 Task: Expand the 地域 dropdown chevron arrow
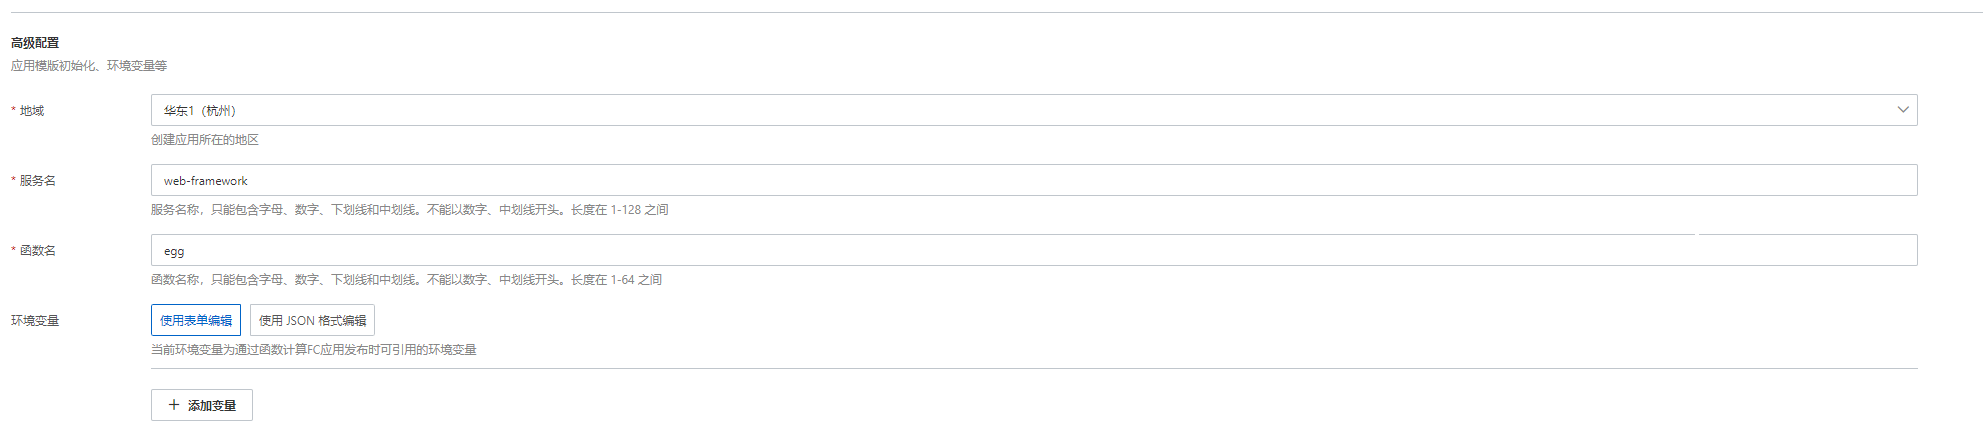tap(1902, 110)
